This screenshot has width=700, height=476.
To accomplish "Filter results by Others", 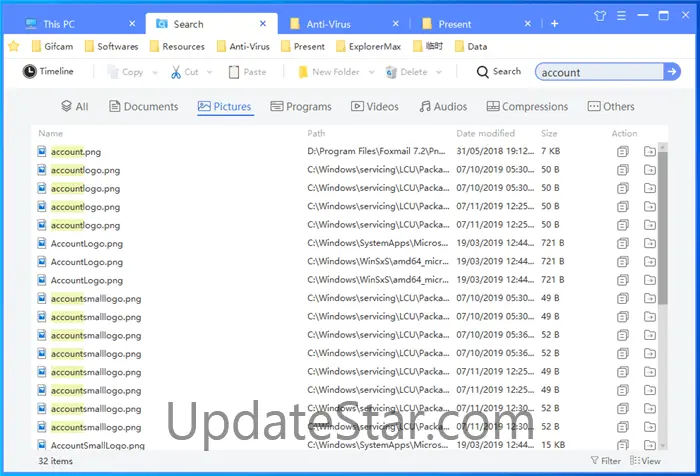I will click(x=611, y=107).
